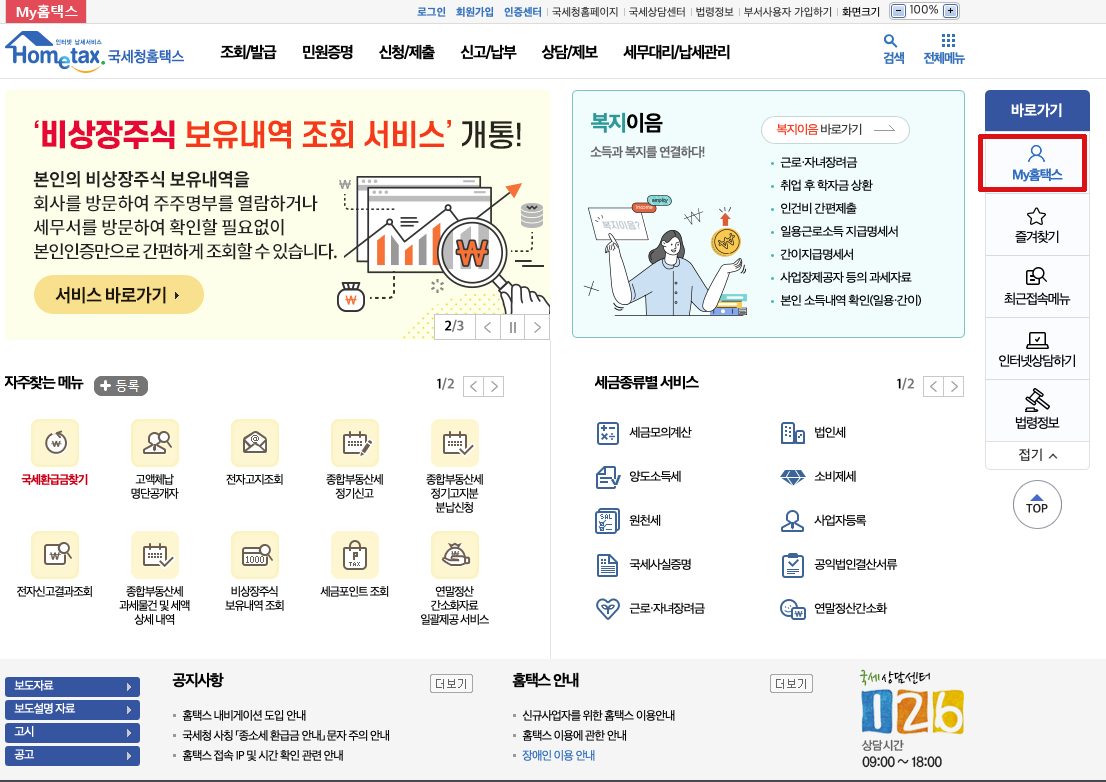The height and width of the screenshot is (782, 1106).
Task: Open the 인증센터 link
Action: (x=523, y=11)
